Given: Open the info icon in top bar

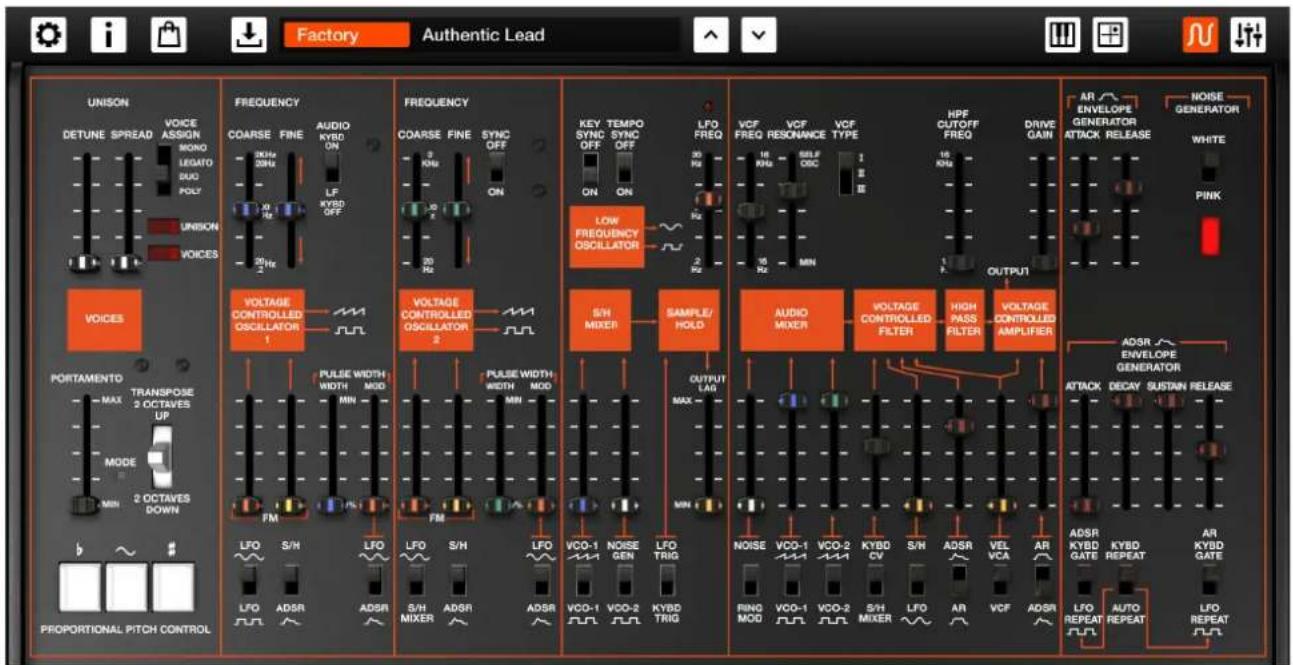Looking at the screenshot, I should (107, 35).
